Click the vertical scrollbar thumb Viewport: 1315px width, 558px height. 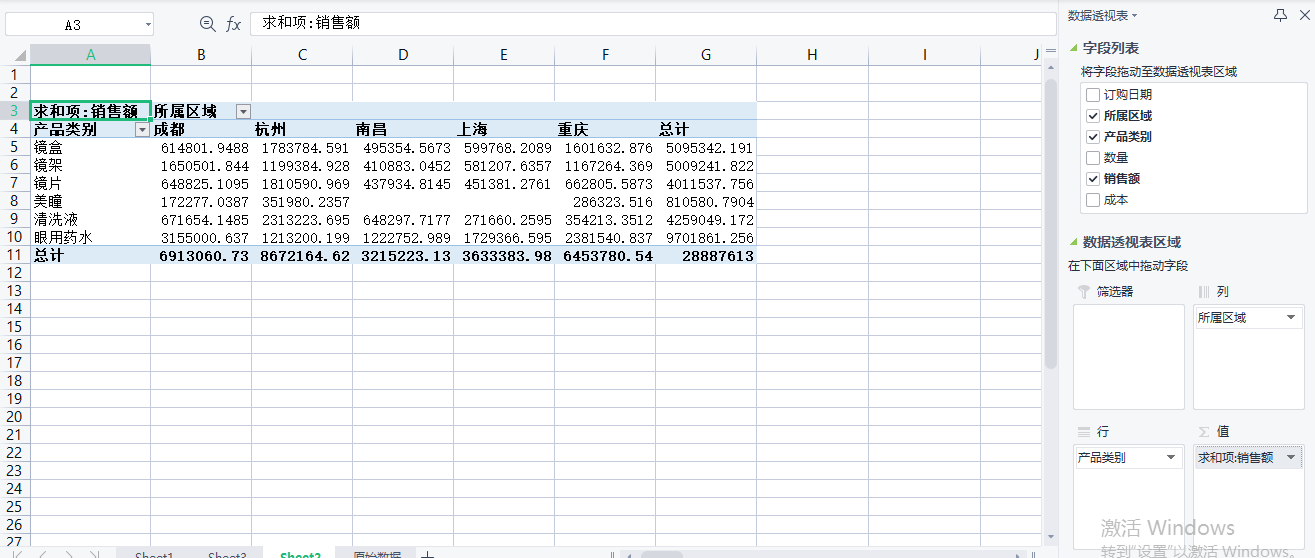pyautogui.click(x=1050, y=222)
